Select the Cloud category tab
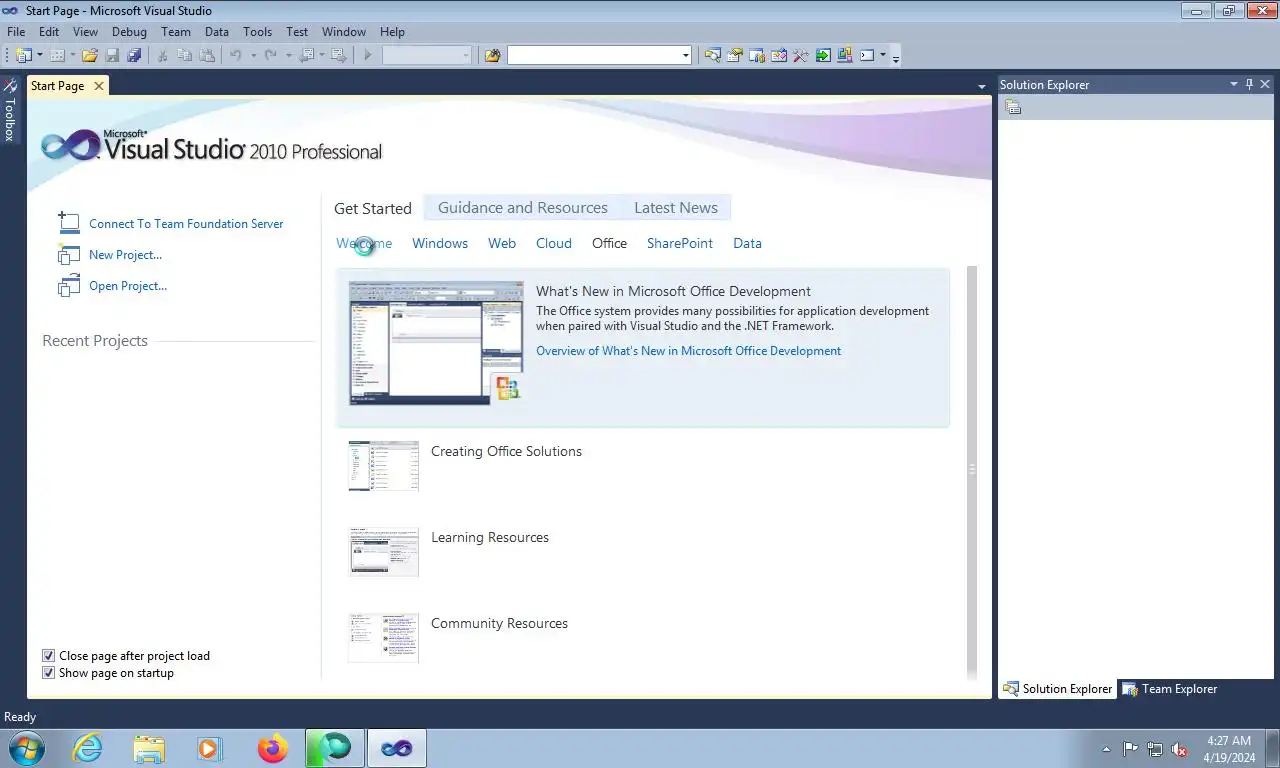The width and height of the screenshot is (1280, 768). pos(554,243)
